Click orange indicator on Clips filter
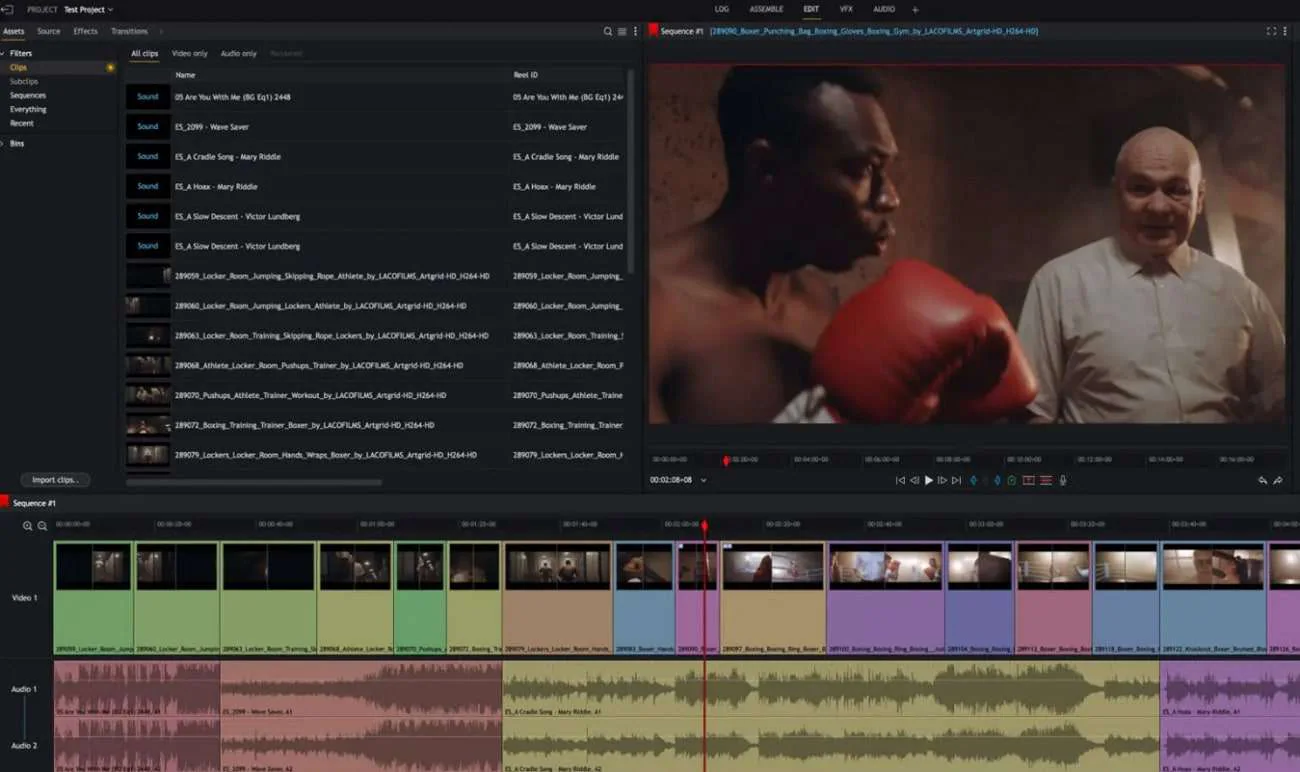This screenshot has height=772, width=1300. click(x=110, y=67)
